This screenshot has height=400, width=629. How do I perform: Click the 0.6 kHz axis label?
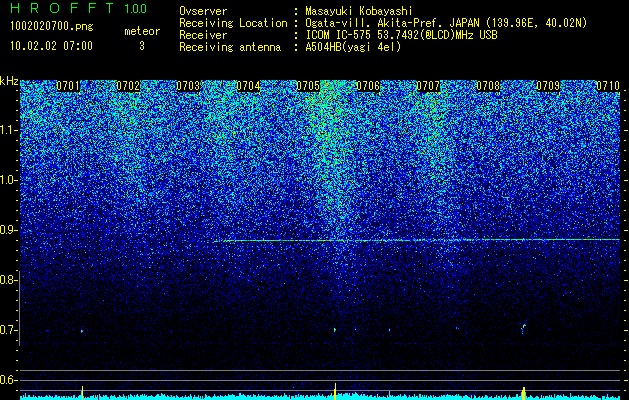tap(8, 380)
